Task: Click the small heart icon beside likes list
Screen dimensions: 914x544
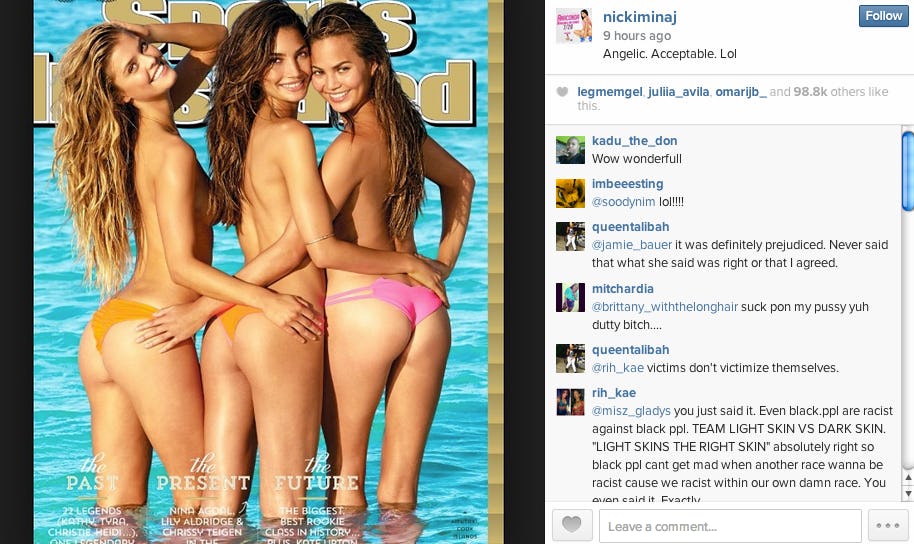Action: coord(562,92)
